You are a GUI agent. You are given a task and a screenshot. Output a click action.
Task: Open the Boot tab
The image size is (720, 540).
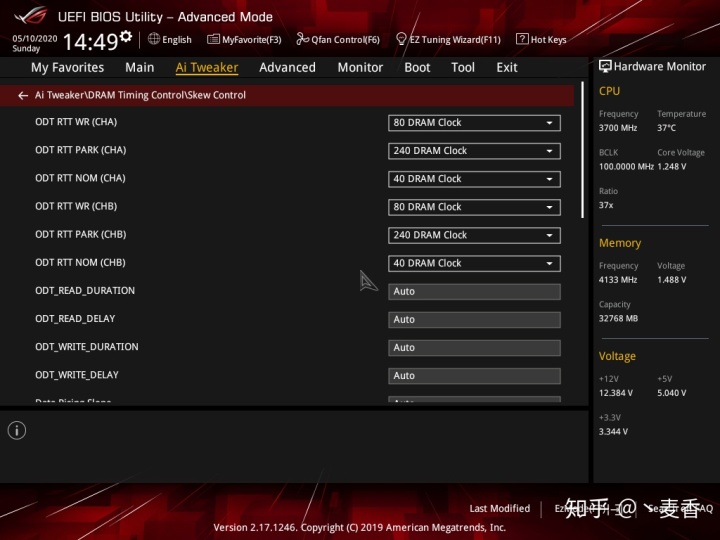[x=417, y=68]
